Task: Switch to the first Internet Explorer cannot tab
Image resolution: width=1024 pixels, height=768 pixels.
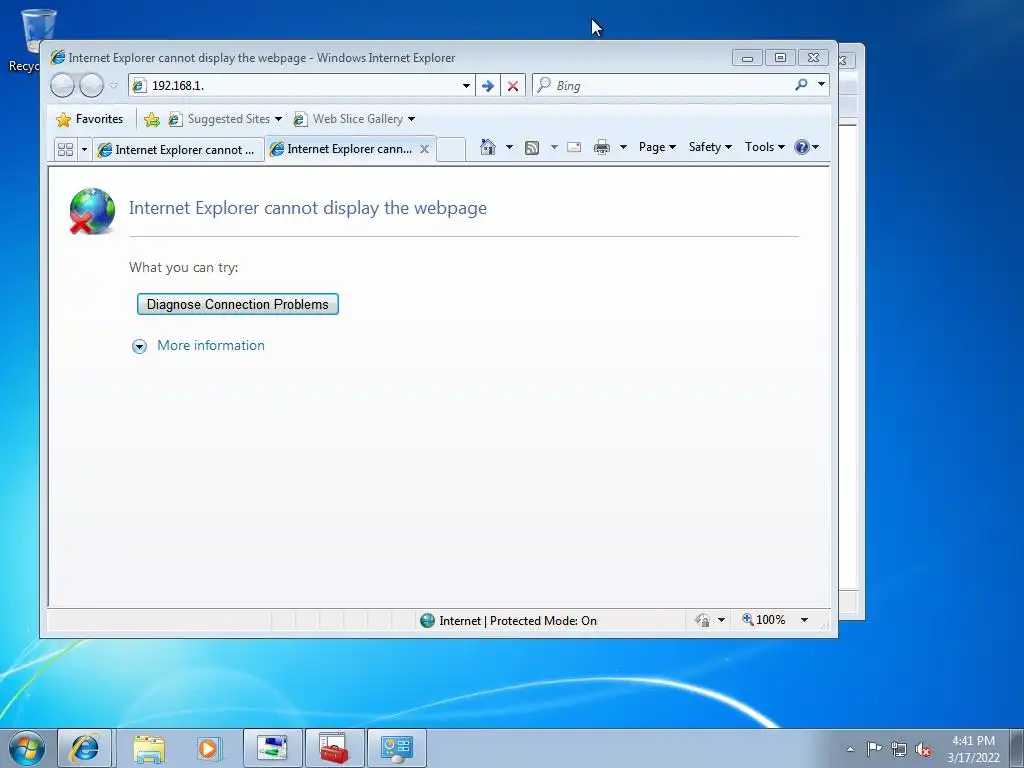Action: click(x=178, y=150)
